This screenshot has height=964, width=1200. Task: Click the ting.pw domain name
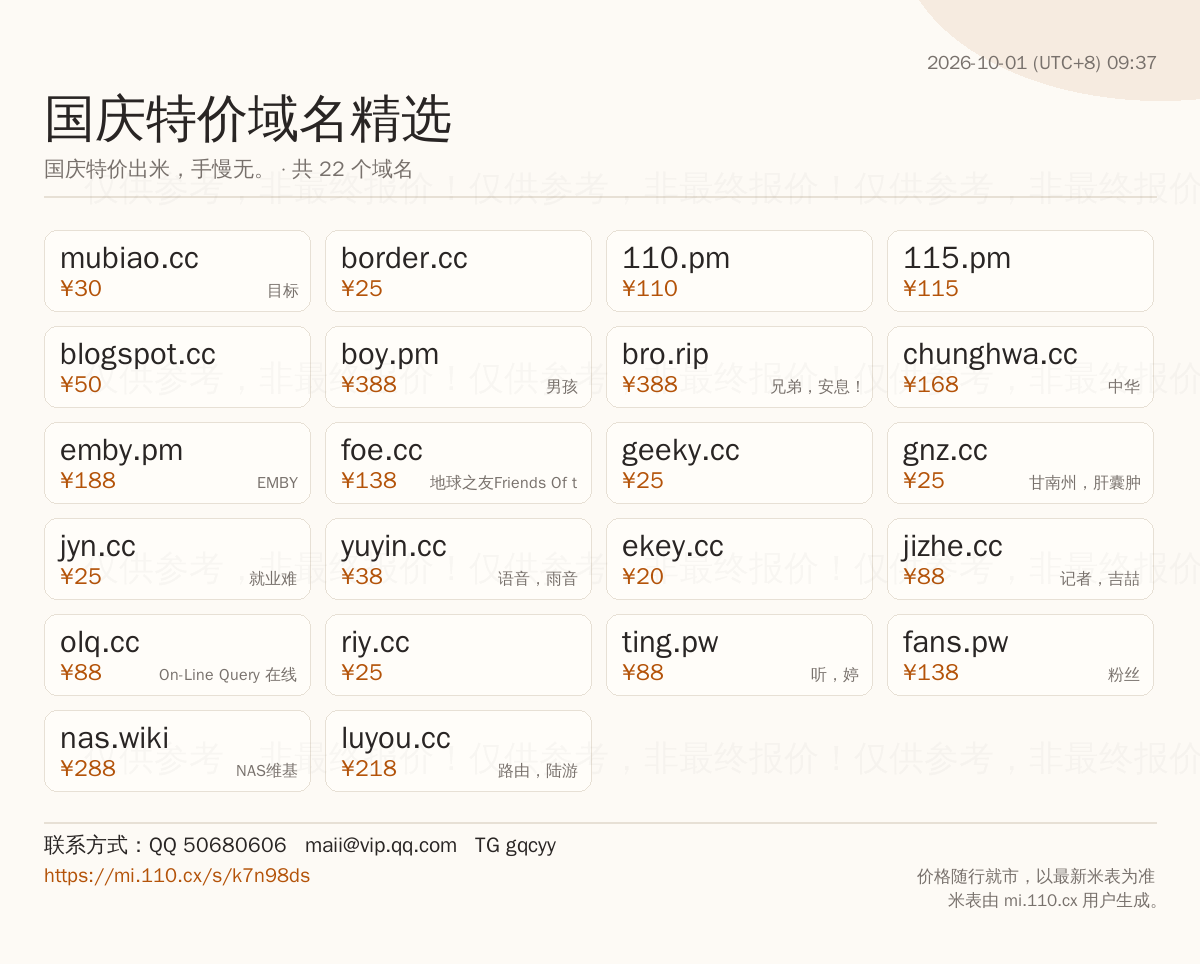[x=670, y=642]
